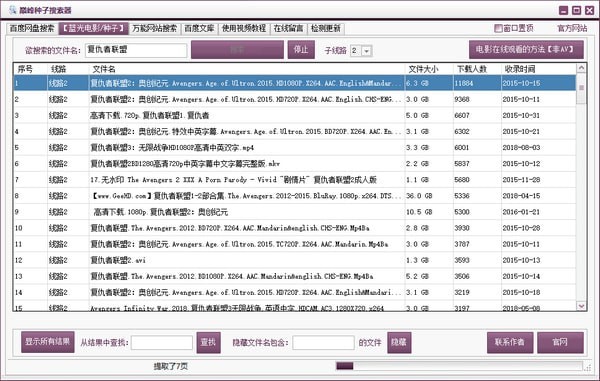600x381 pixels.
Task: Click file size 10.5 GB cell
Action: pyautogui.click(x=419, y=212)
